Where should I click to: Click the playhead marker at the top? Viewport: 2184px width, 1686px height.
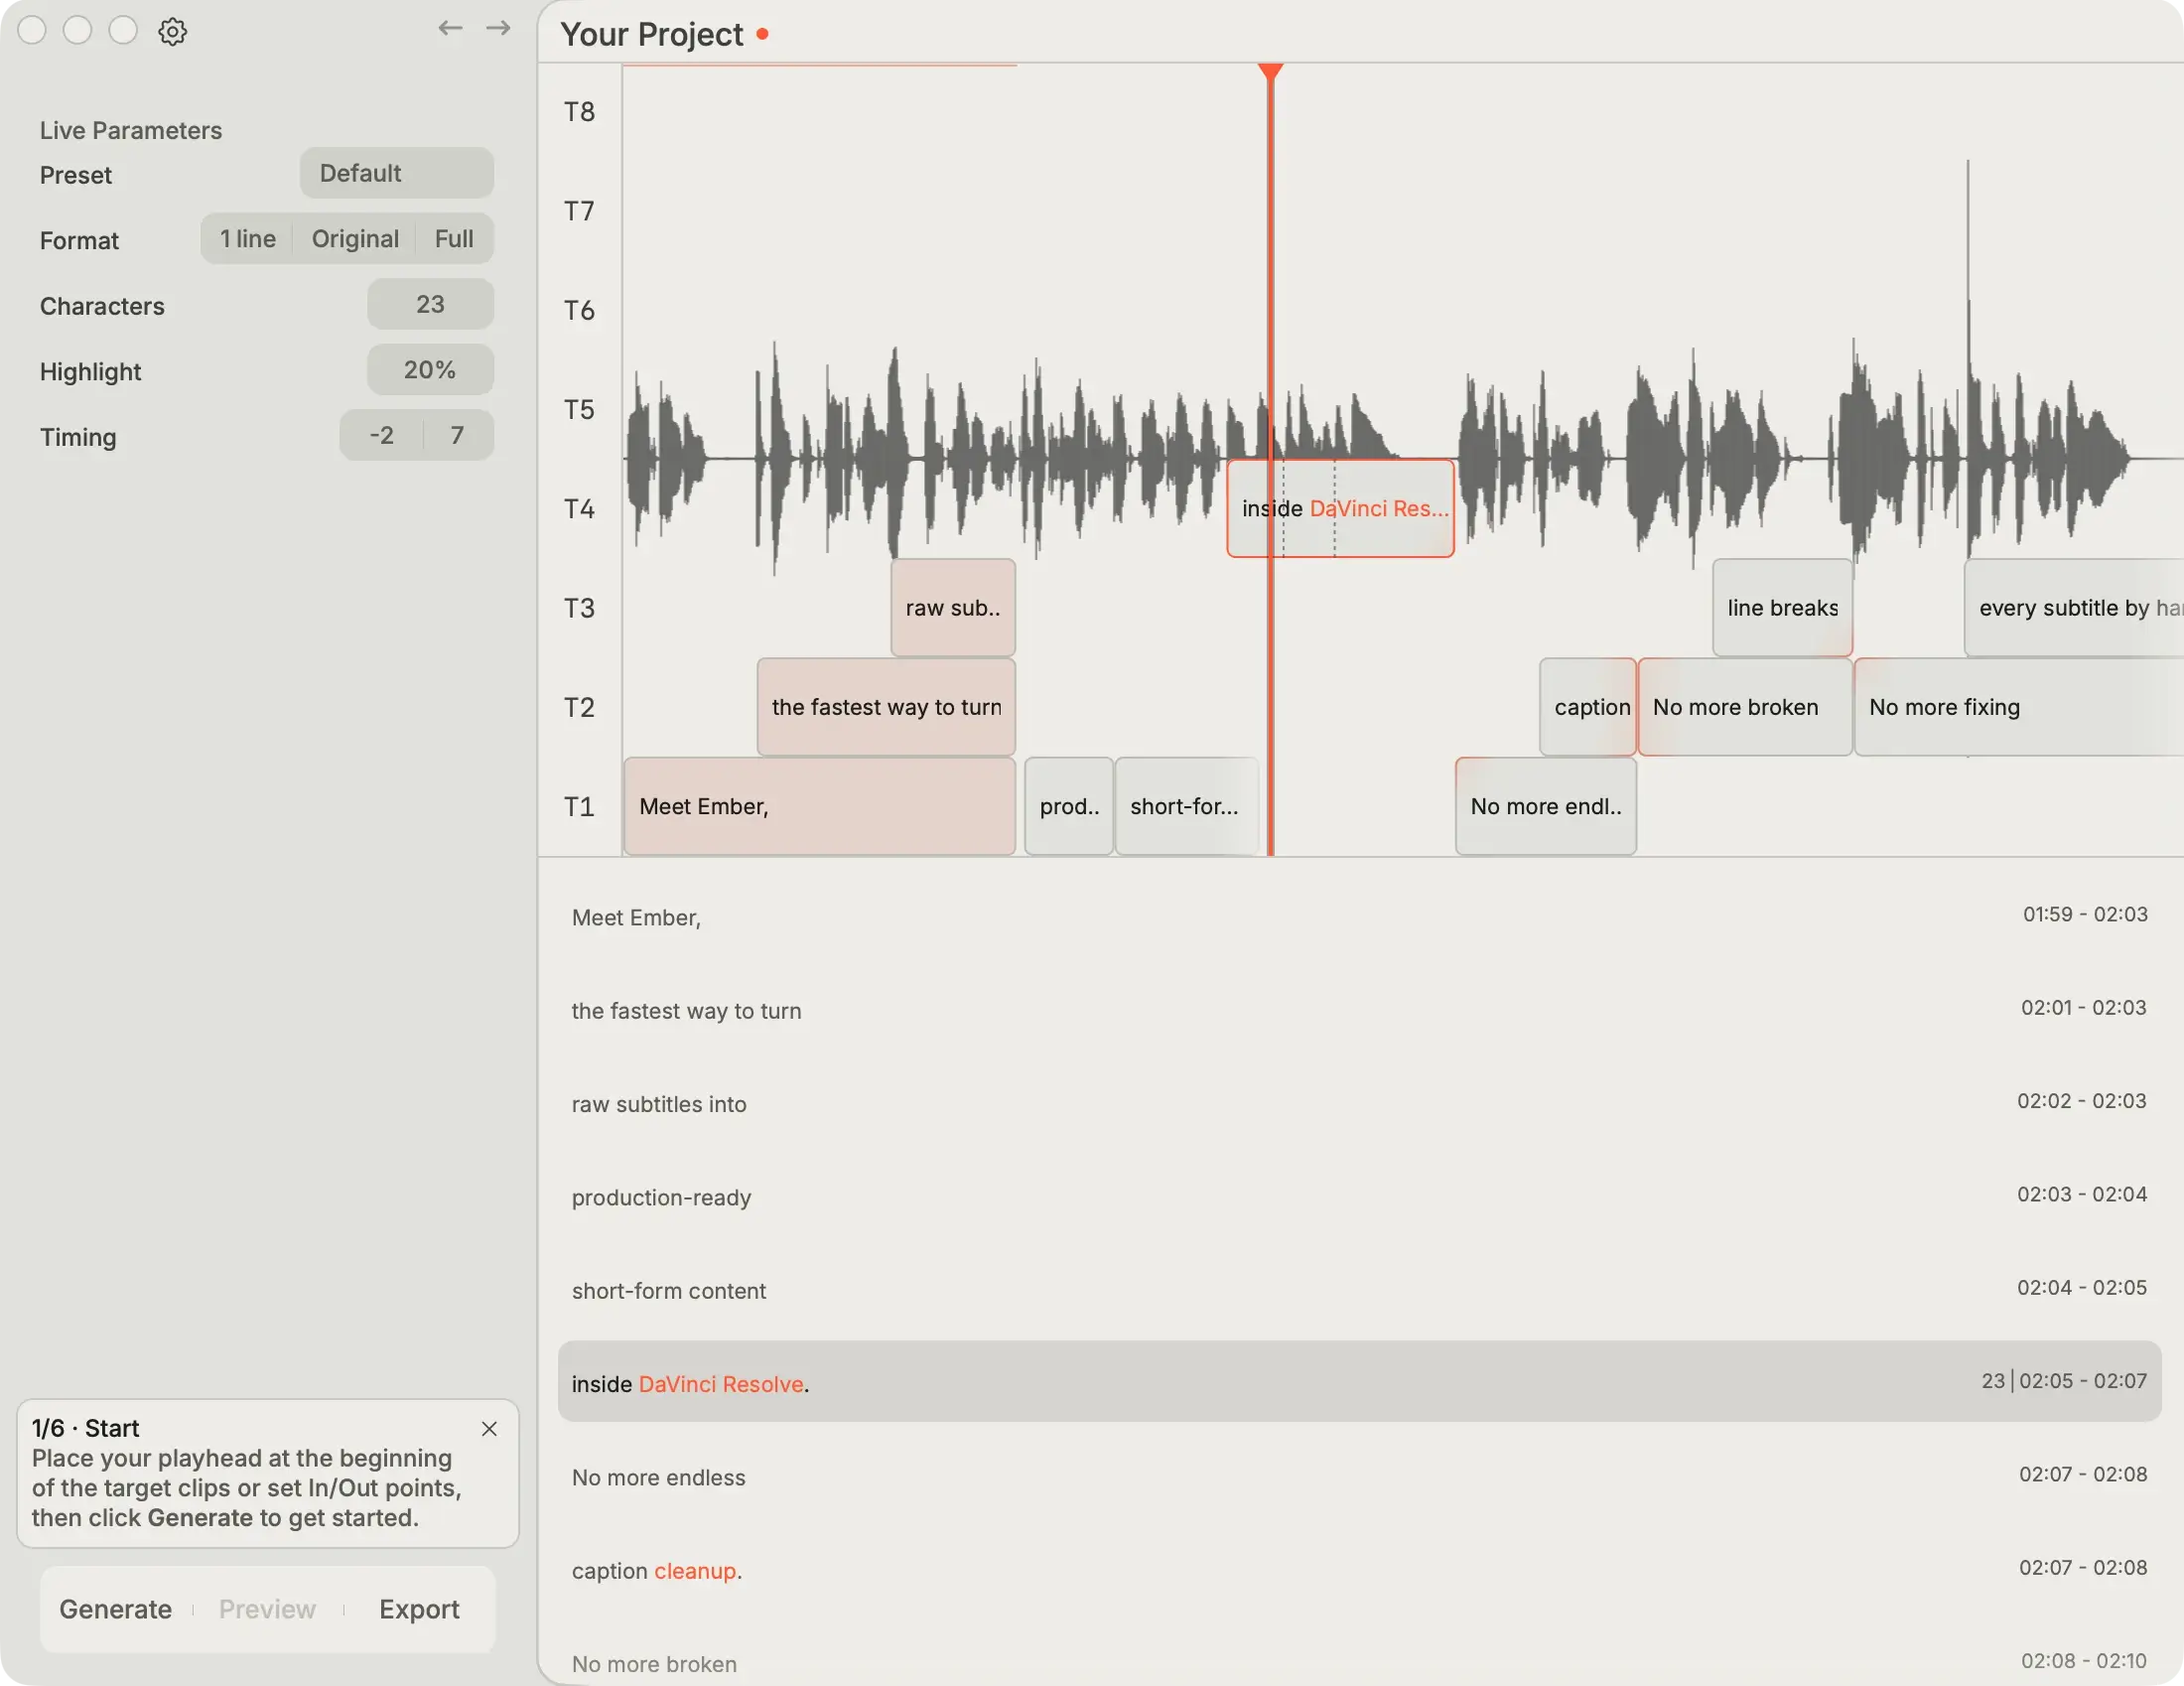(x=1270, y=72)
